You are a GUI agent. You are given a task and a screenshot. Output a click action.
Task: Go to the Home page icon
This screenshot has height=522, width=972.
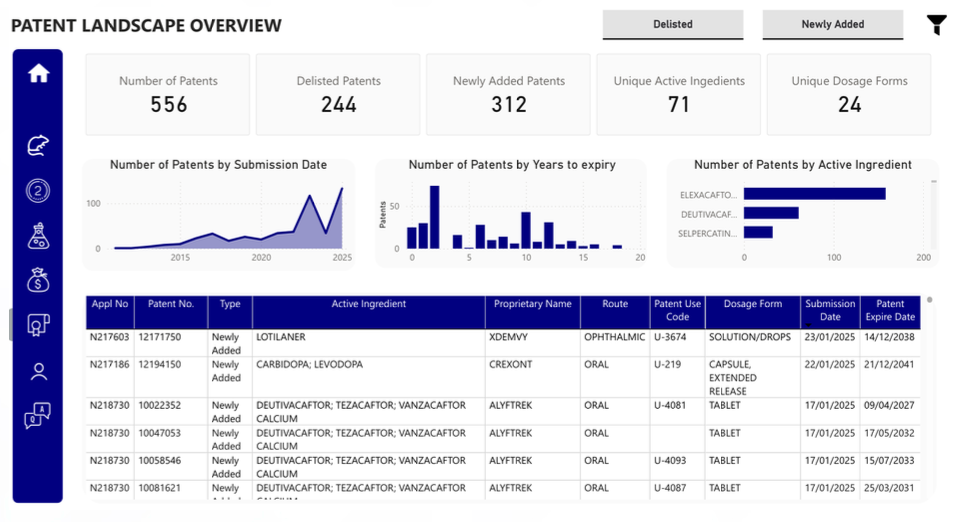38,73
